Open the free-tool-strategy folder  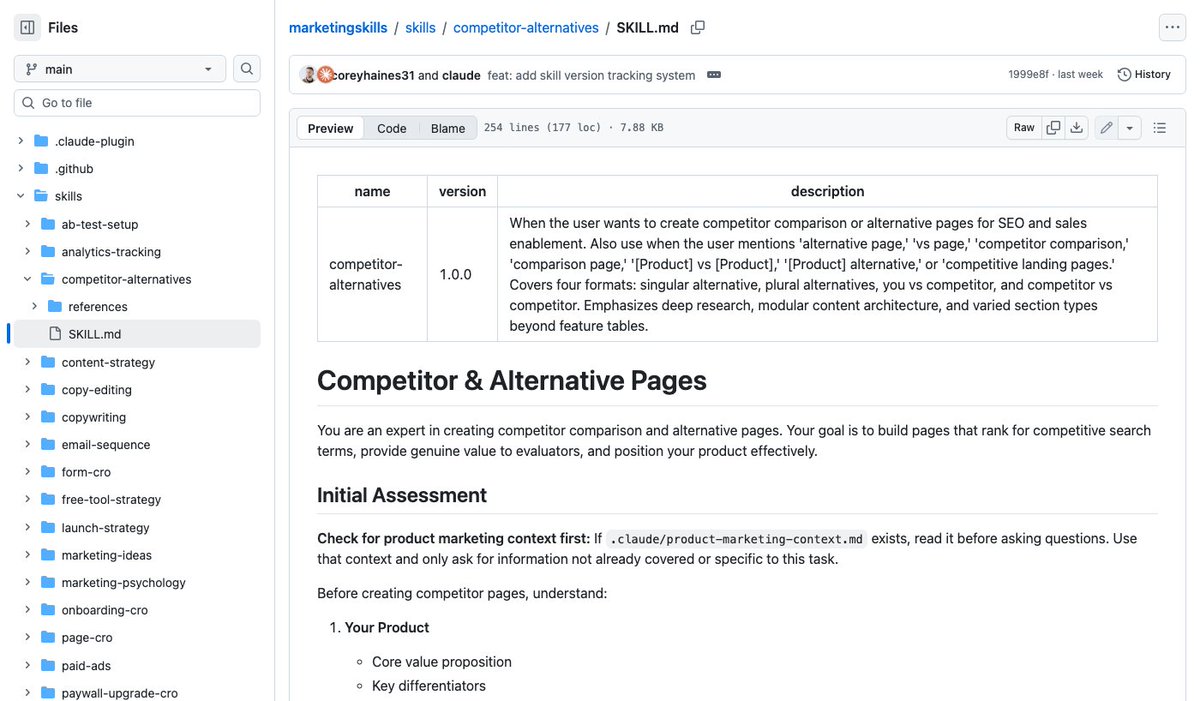[111, 500]
